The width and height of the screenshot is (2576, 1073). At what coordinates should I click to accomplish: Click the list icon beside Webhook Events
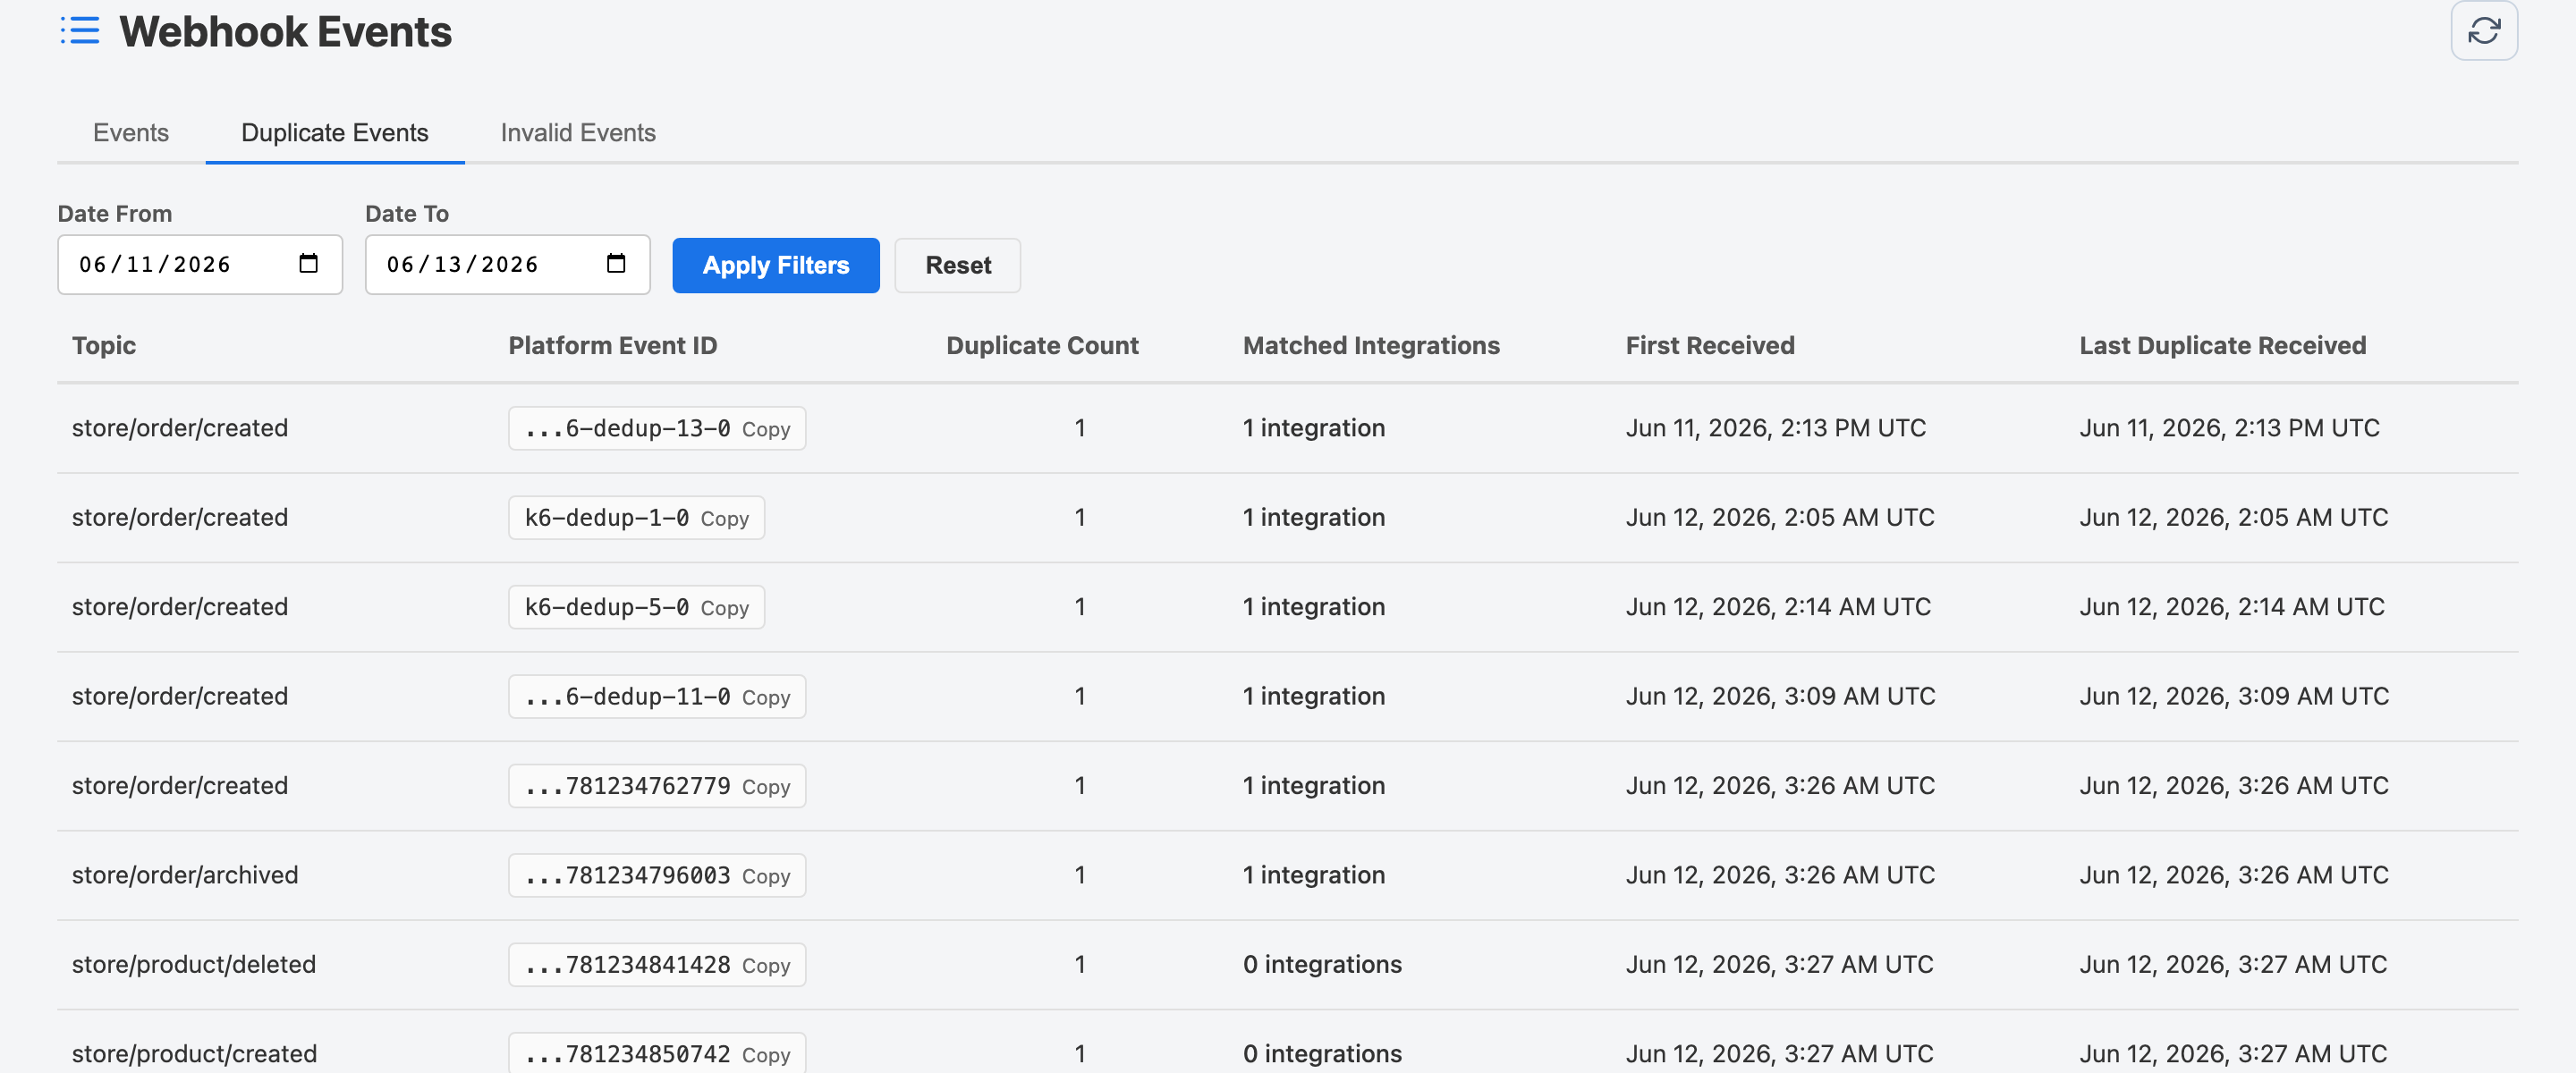tap(80, 31)
